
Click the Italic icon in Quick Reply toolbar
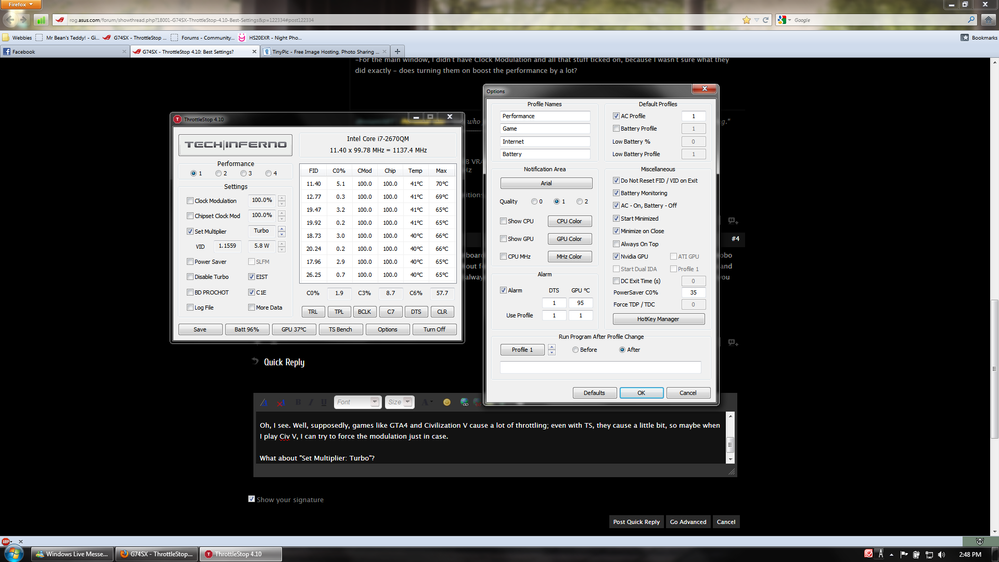(310, 402)
